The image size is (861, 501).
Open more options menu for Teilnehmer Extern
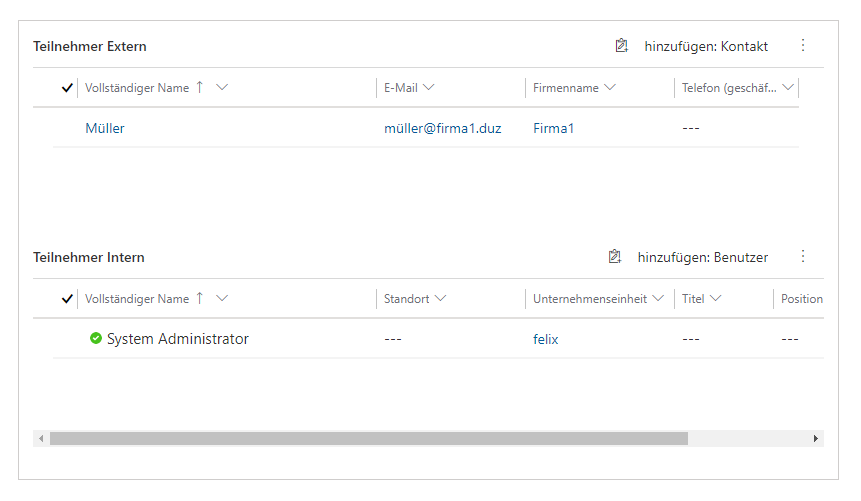802,46
